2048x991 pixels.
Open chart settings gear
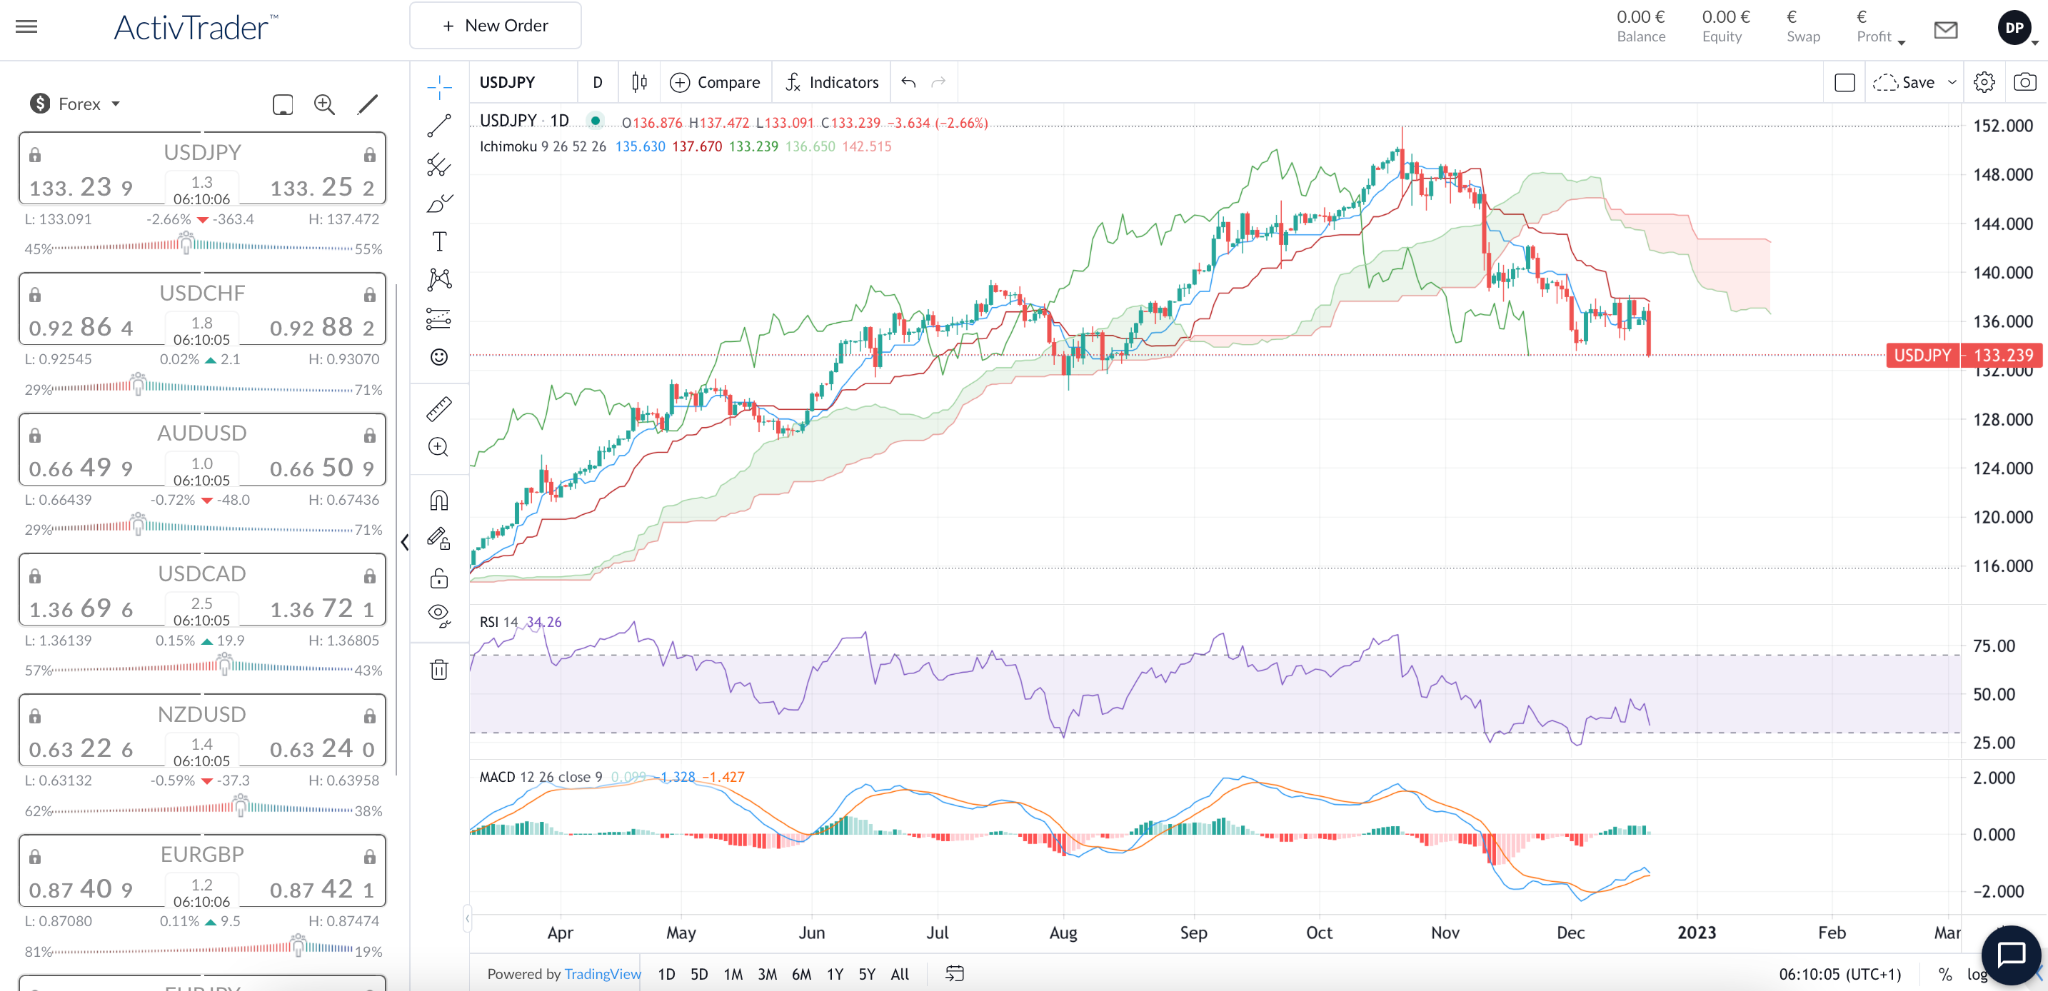[x=1985, y=82]
